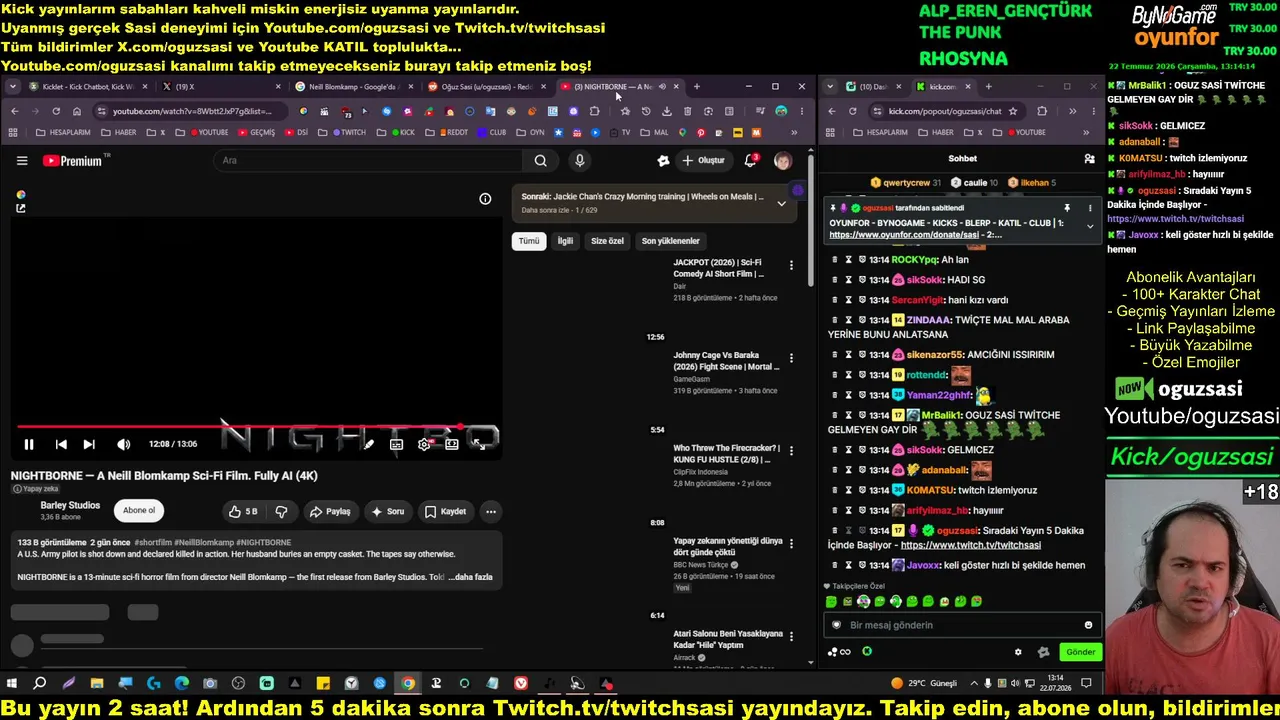The width and height of the screenshot is (1280, 720).
Task: Open options for the JACKPOT (2026) video
Action: (791, 266)
